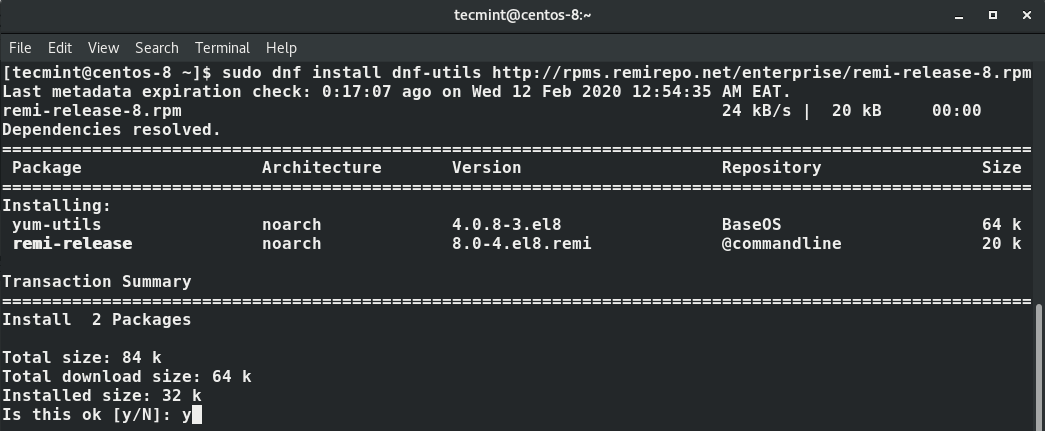The width and height of the screenshot is (1045, 431).
Task: Click the 'Total download size: 64 k' line
Action: tap(127, 377)
